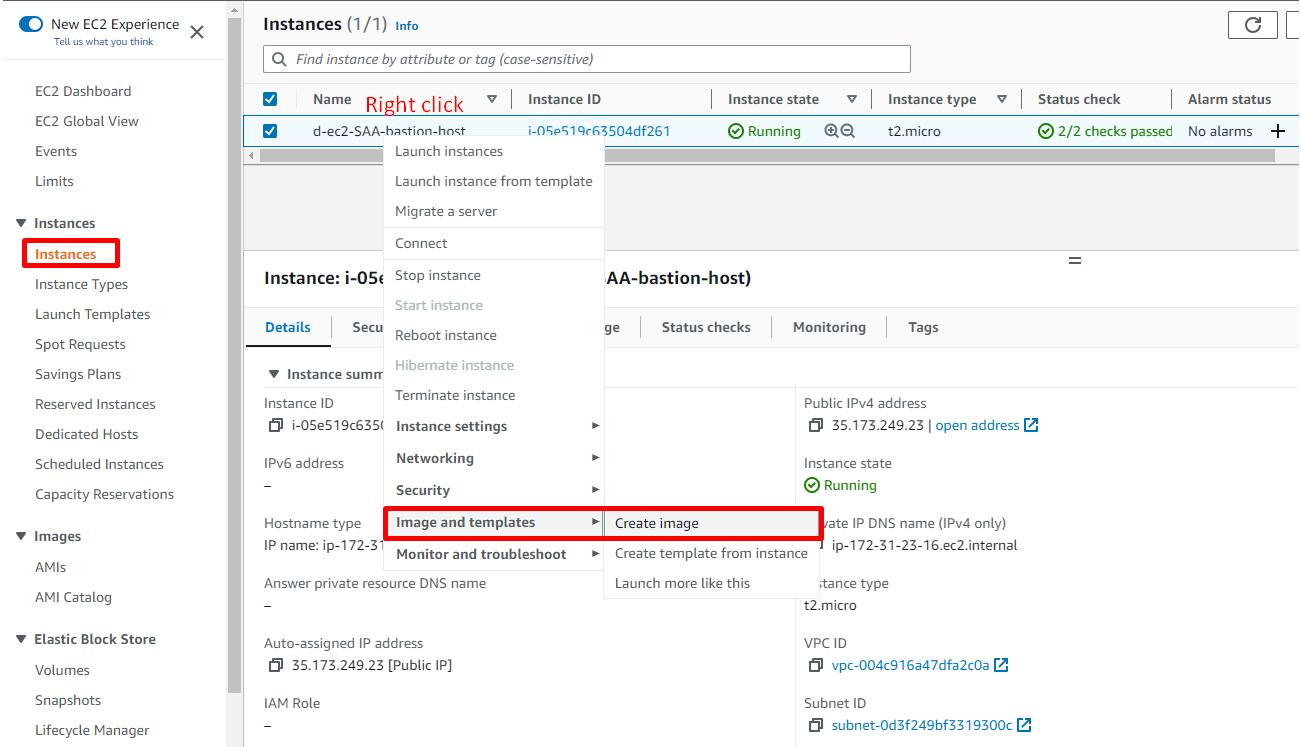This screenshot has width=1301, height=747.
Task: Click the zoom out icon beside Running
Action: point(848,131)
